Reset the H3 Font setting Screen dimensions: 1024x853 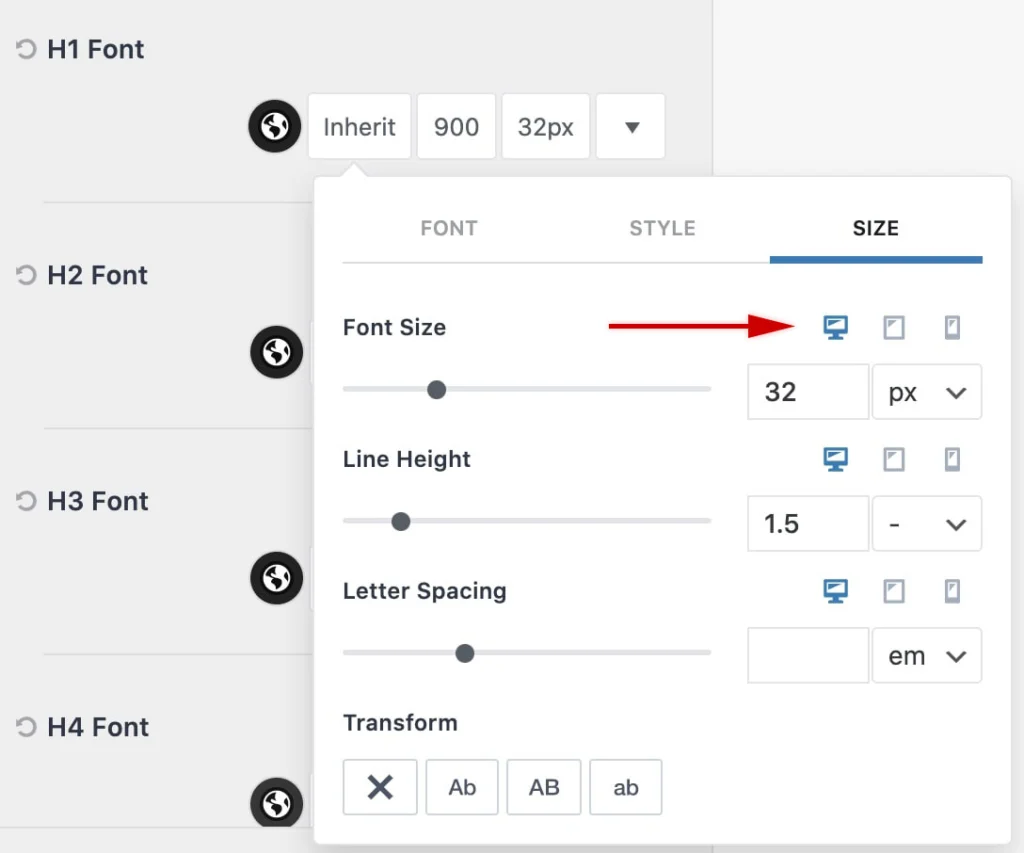click(x=27, y=501)
